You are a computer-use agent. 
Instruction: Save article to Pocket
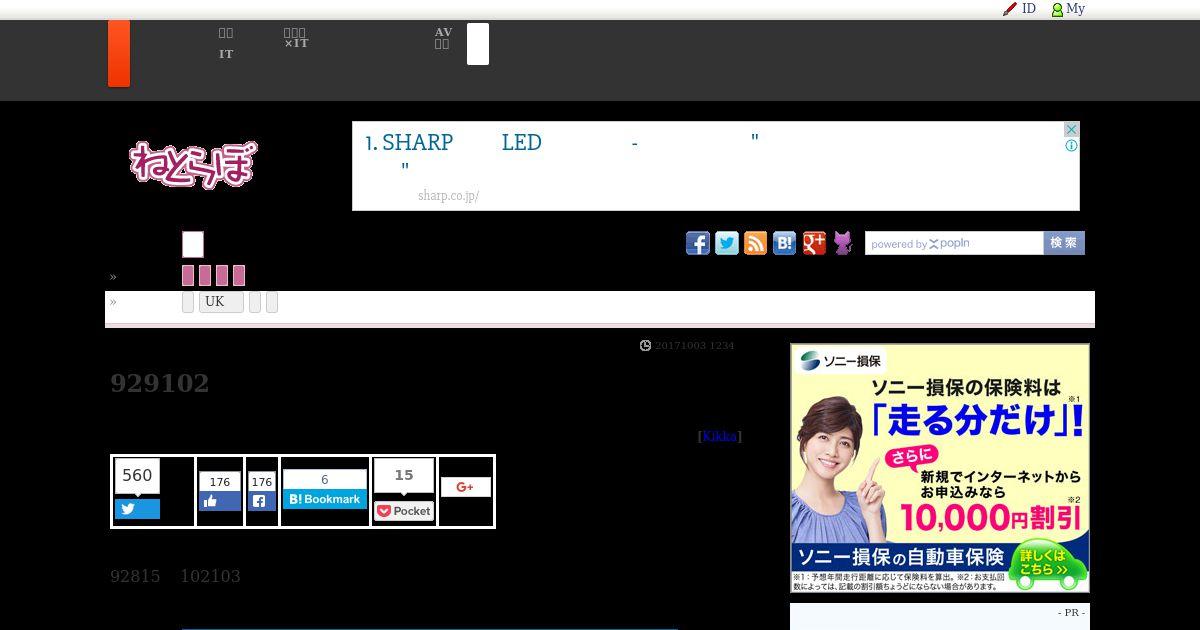pos(404,511)
